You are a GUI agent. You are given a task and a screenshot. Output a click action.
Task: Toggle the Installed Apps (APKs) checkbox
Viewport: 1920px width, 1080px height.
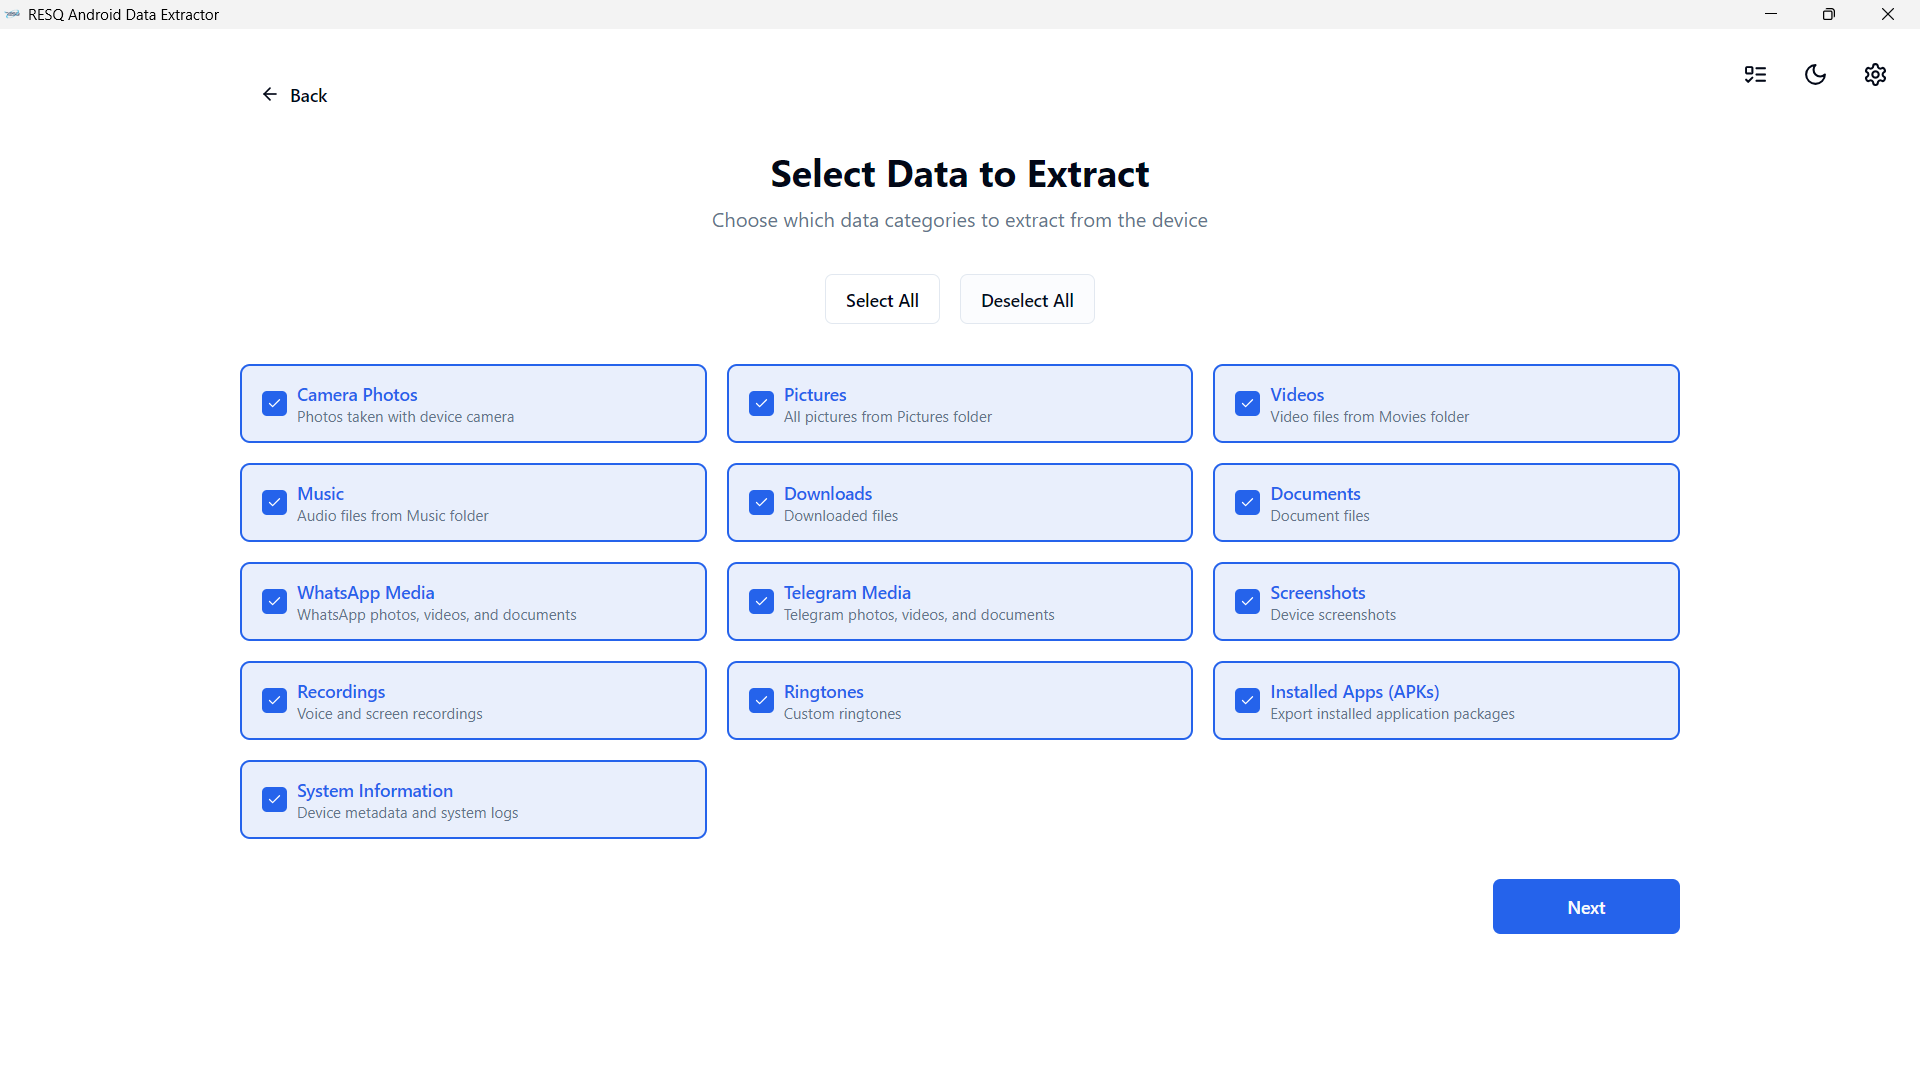click(1247, 701)
